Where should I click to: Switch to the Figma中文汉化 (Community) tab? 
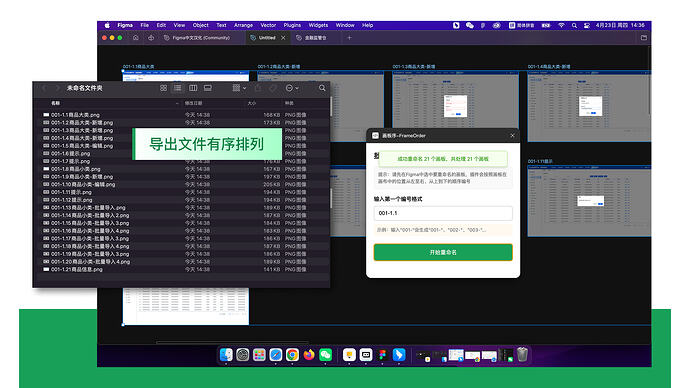(197, 38)
